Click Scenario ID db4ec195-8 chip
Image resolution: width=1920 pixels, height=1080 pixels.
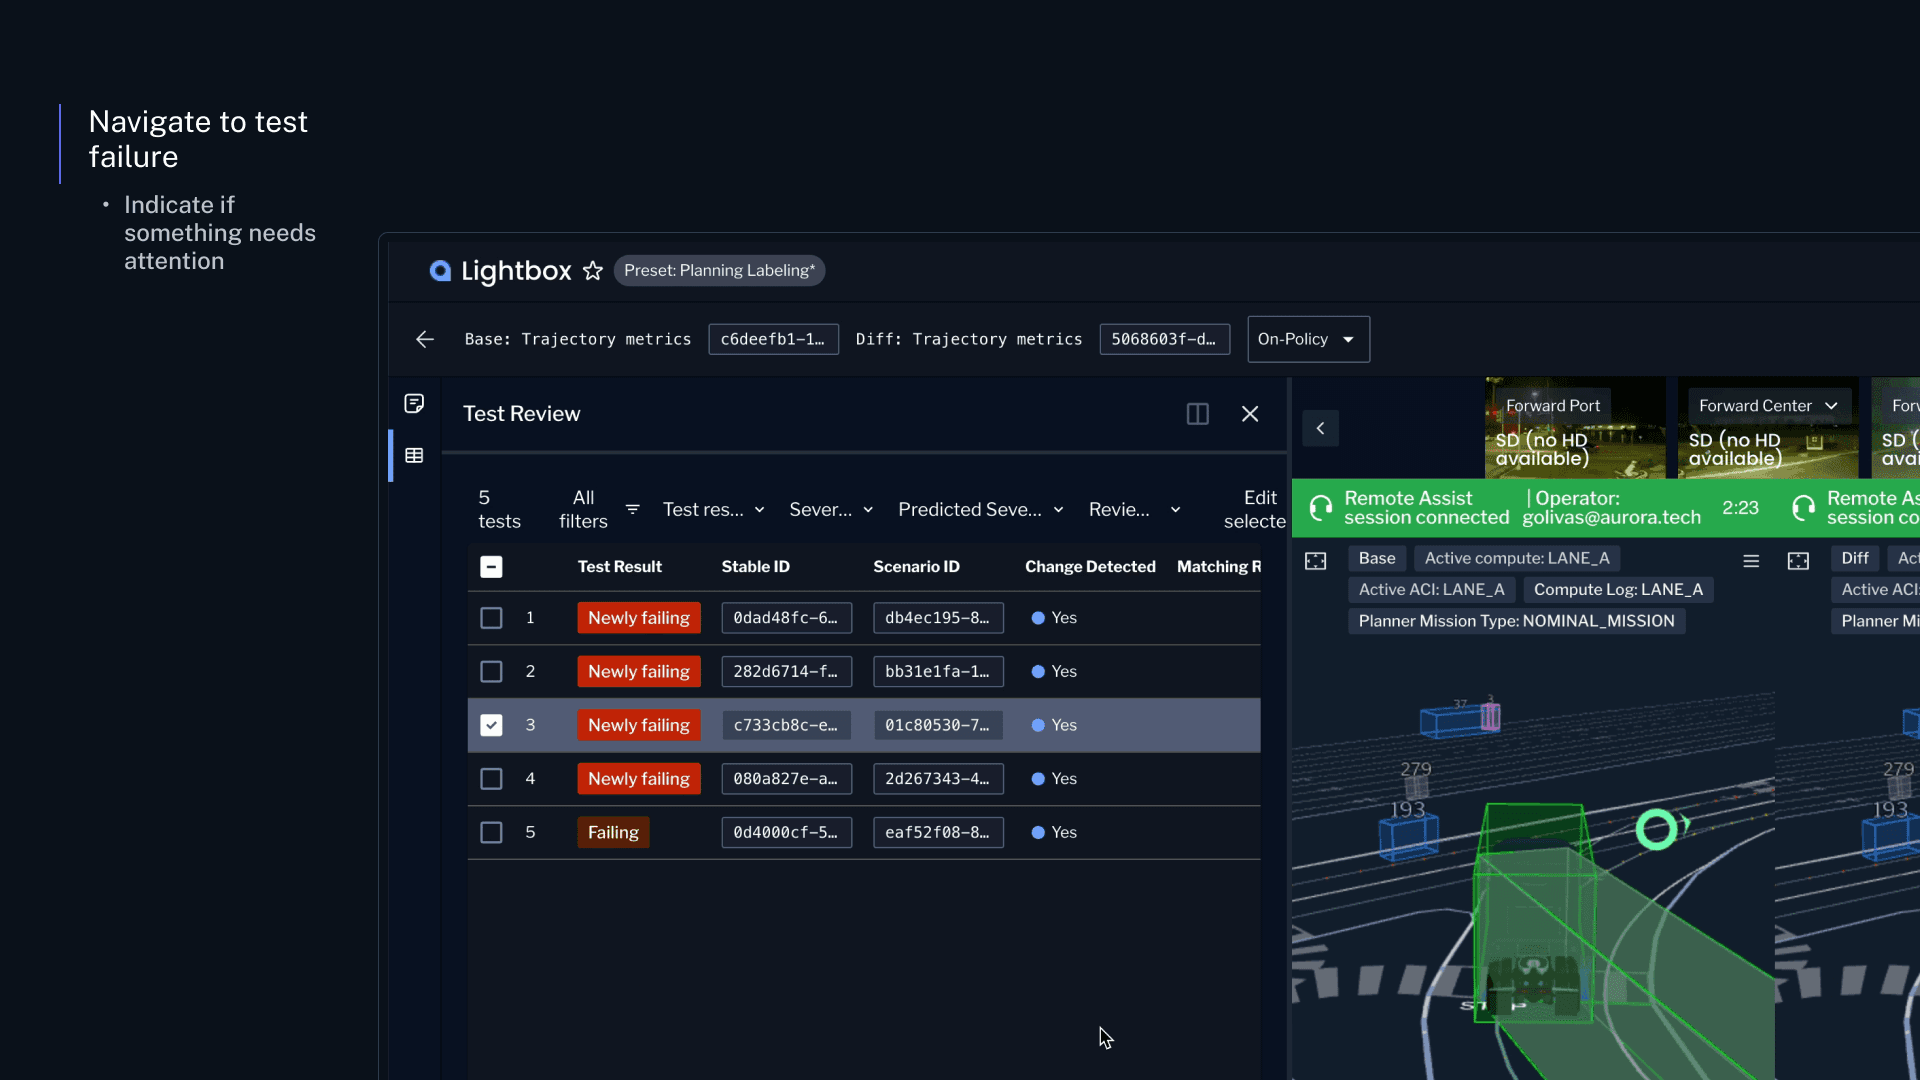click(938, 618)
